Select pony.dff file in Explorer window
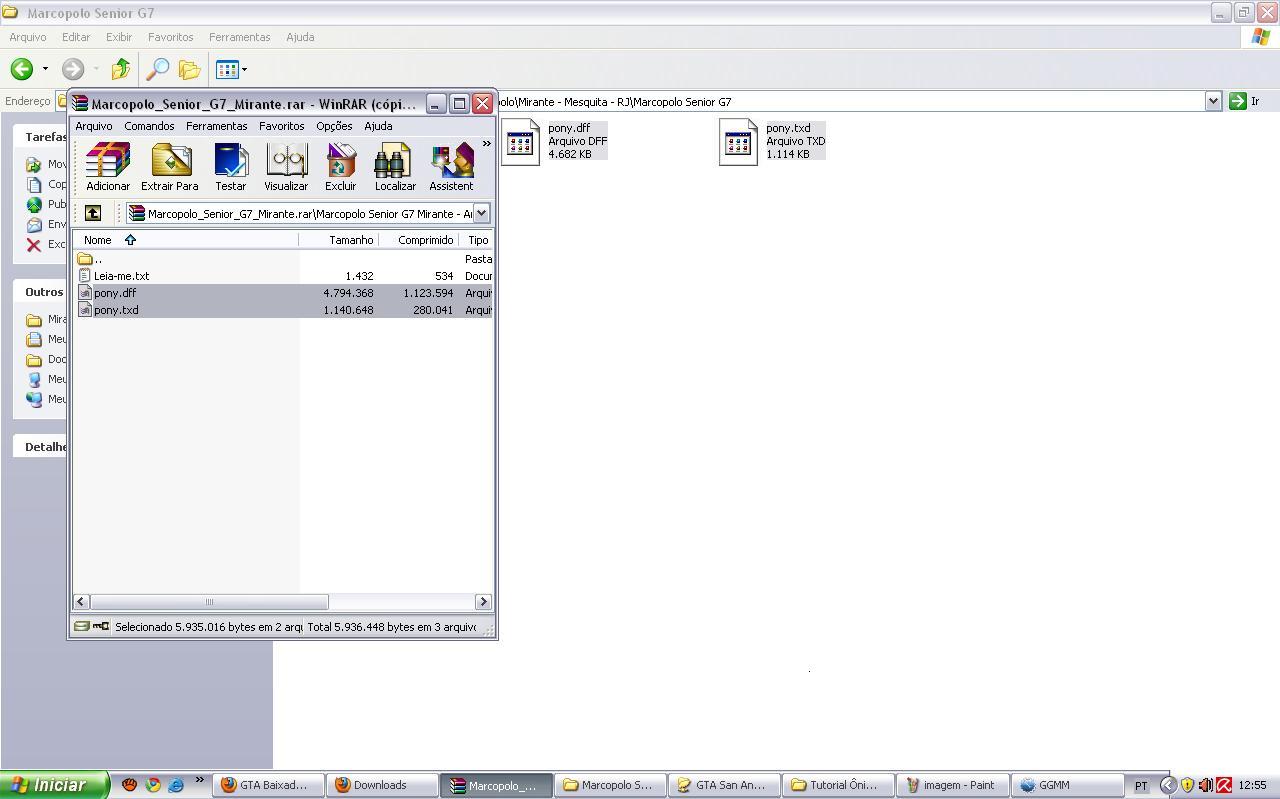Screen dimensions: 1280x799 click(x=556, y=141)
